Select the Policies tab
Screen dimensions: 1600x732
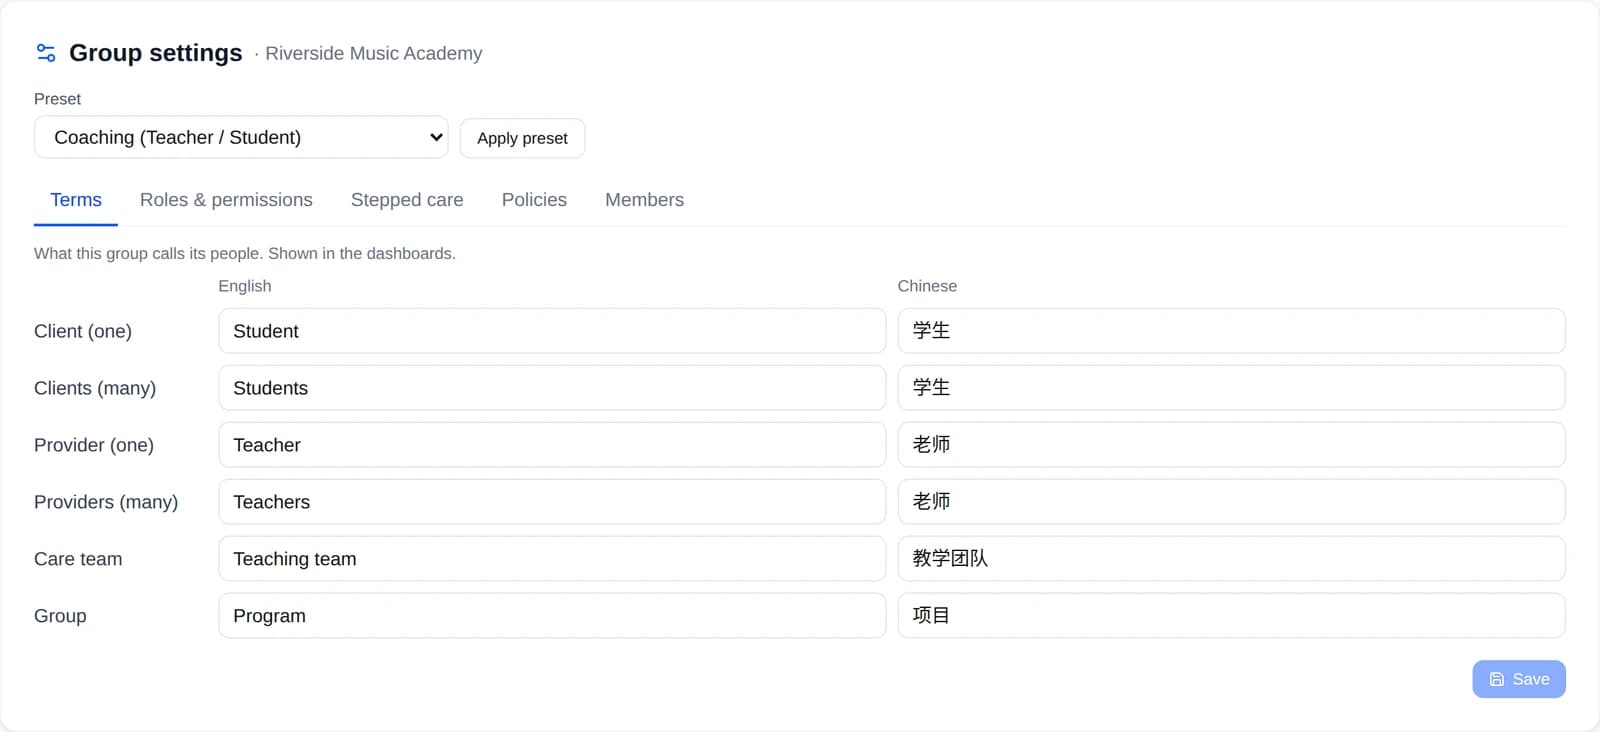pyautogui.click(x=534, y=200)
